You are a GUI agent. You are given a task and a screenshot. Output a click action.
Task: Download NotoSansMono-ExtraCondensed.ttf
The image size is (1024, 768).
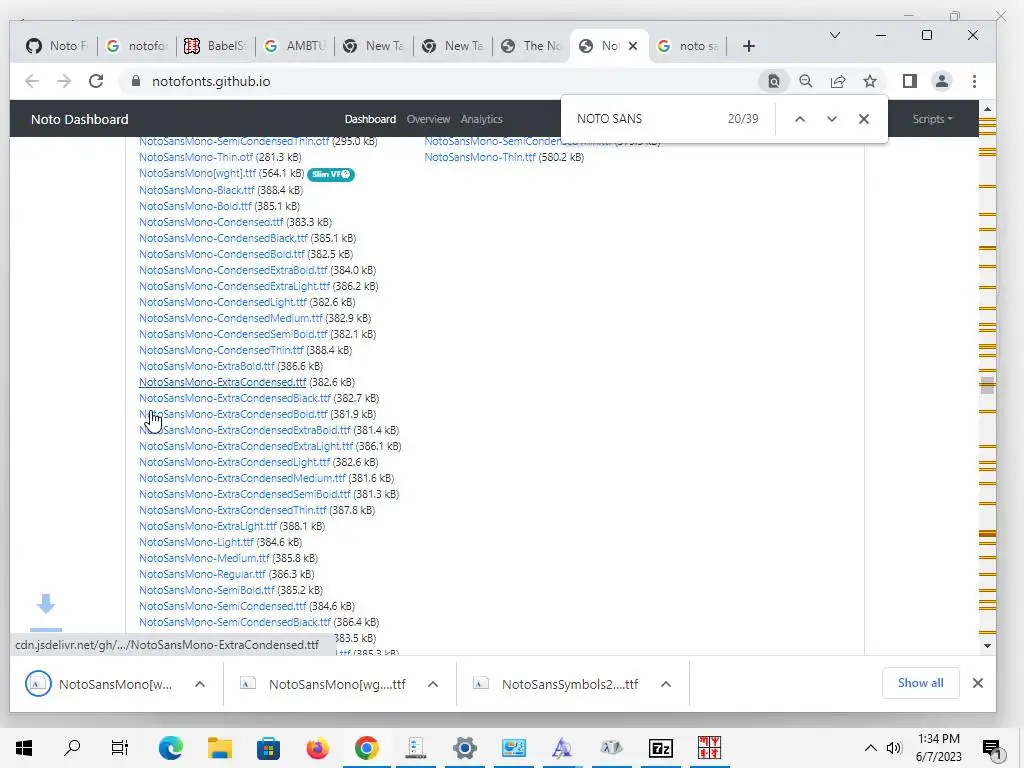(223, 382)
